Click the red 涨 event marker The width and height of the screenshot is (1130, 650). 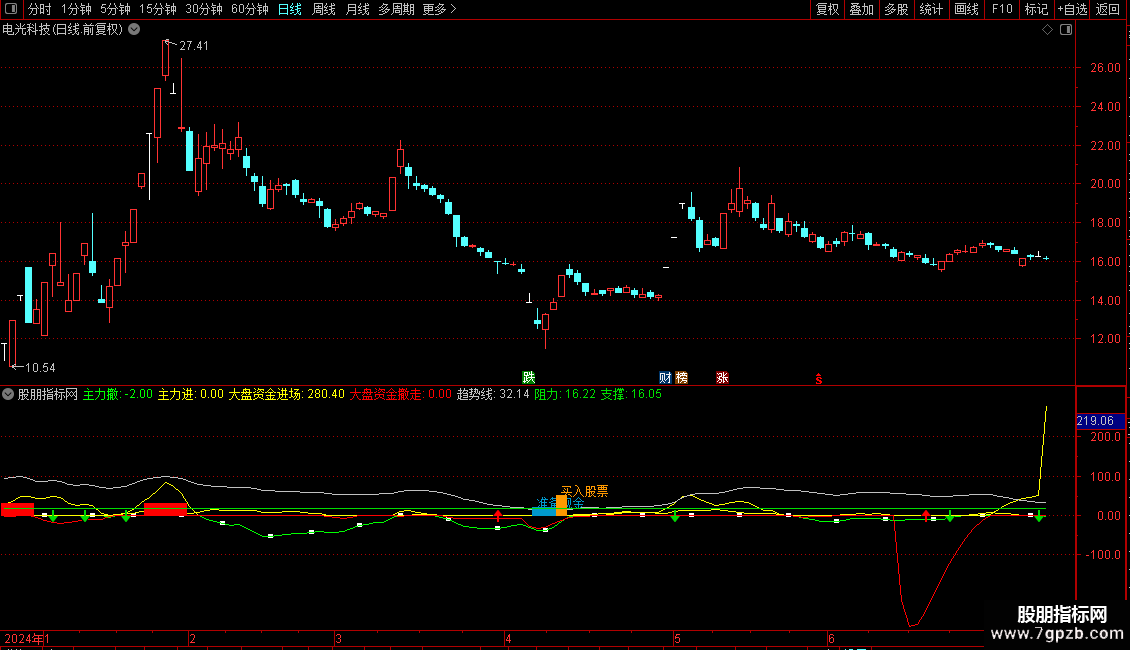point(722,378)
